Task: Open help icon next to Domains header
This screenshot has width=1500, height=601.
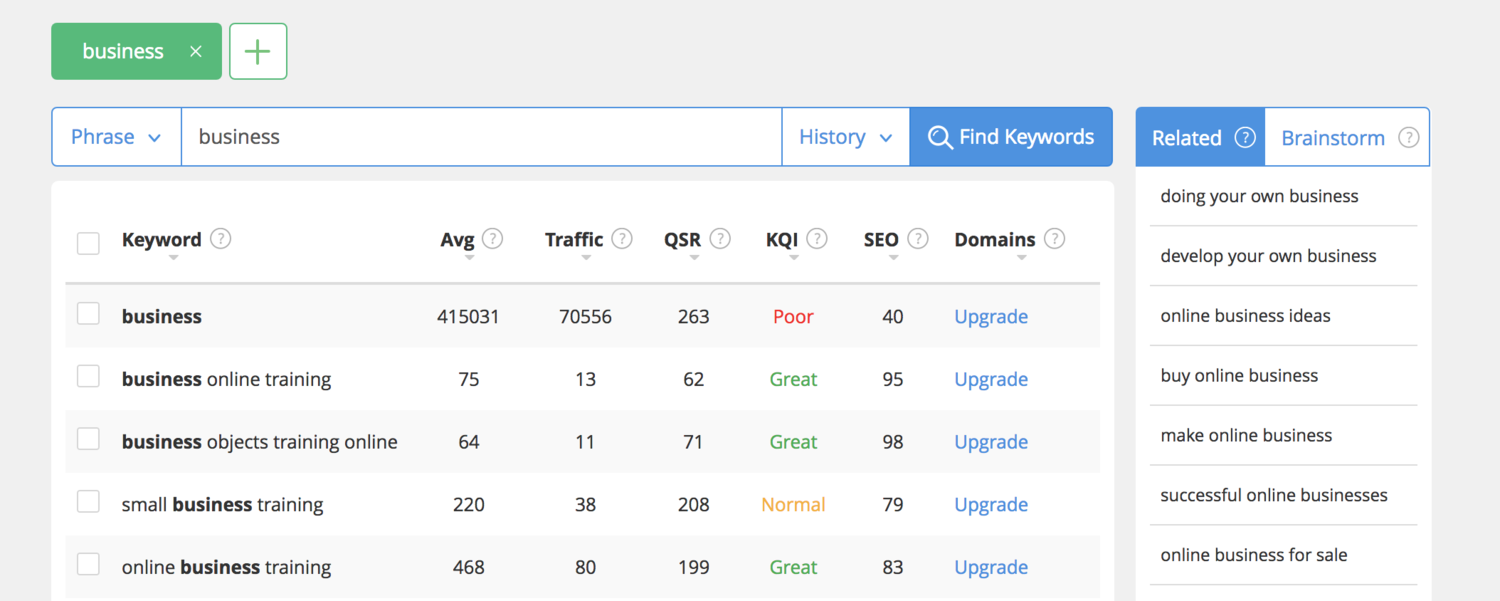Action: tap(1054, 238)
